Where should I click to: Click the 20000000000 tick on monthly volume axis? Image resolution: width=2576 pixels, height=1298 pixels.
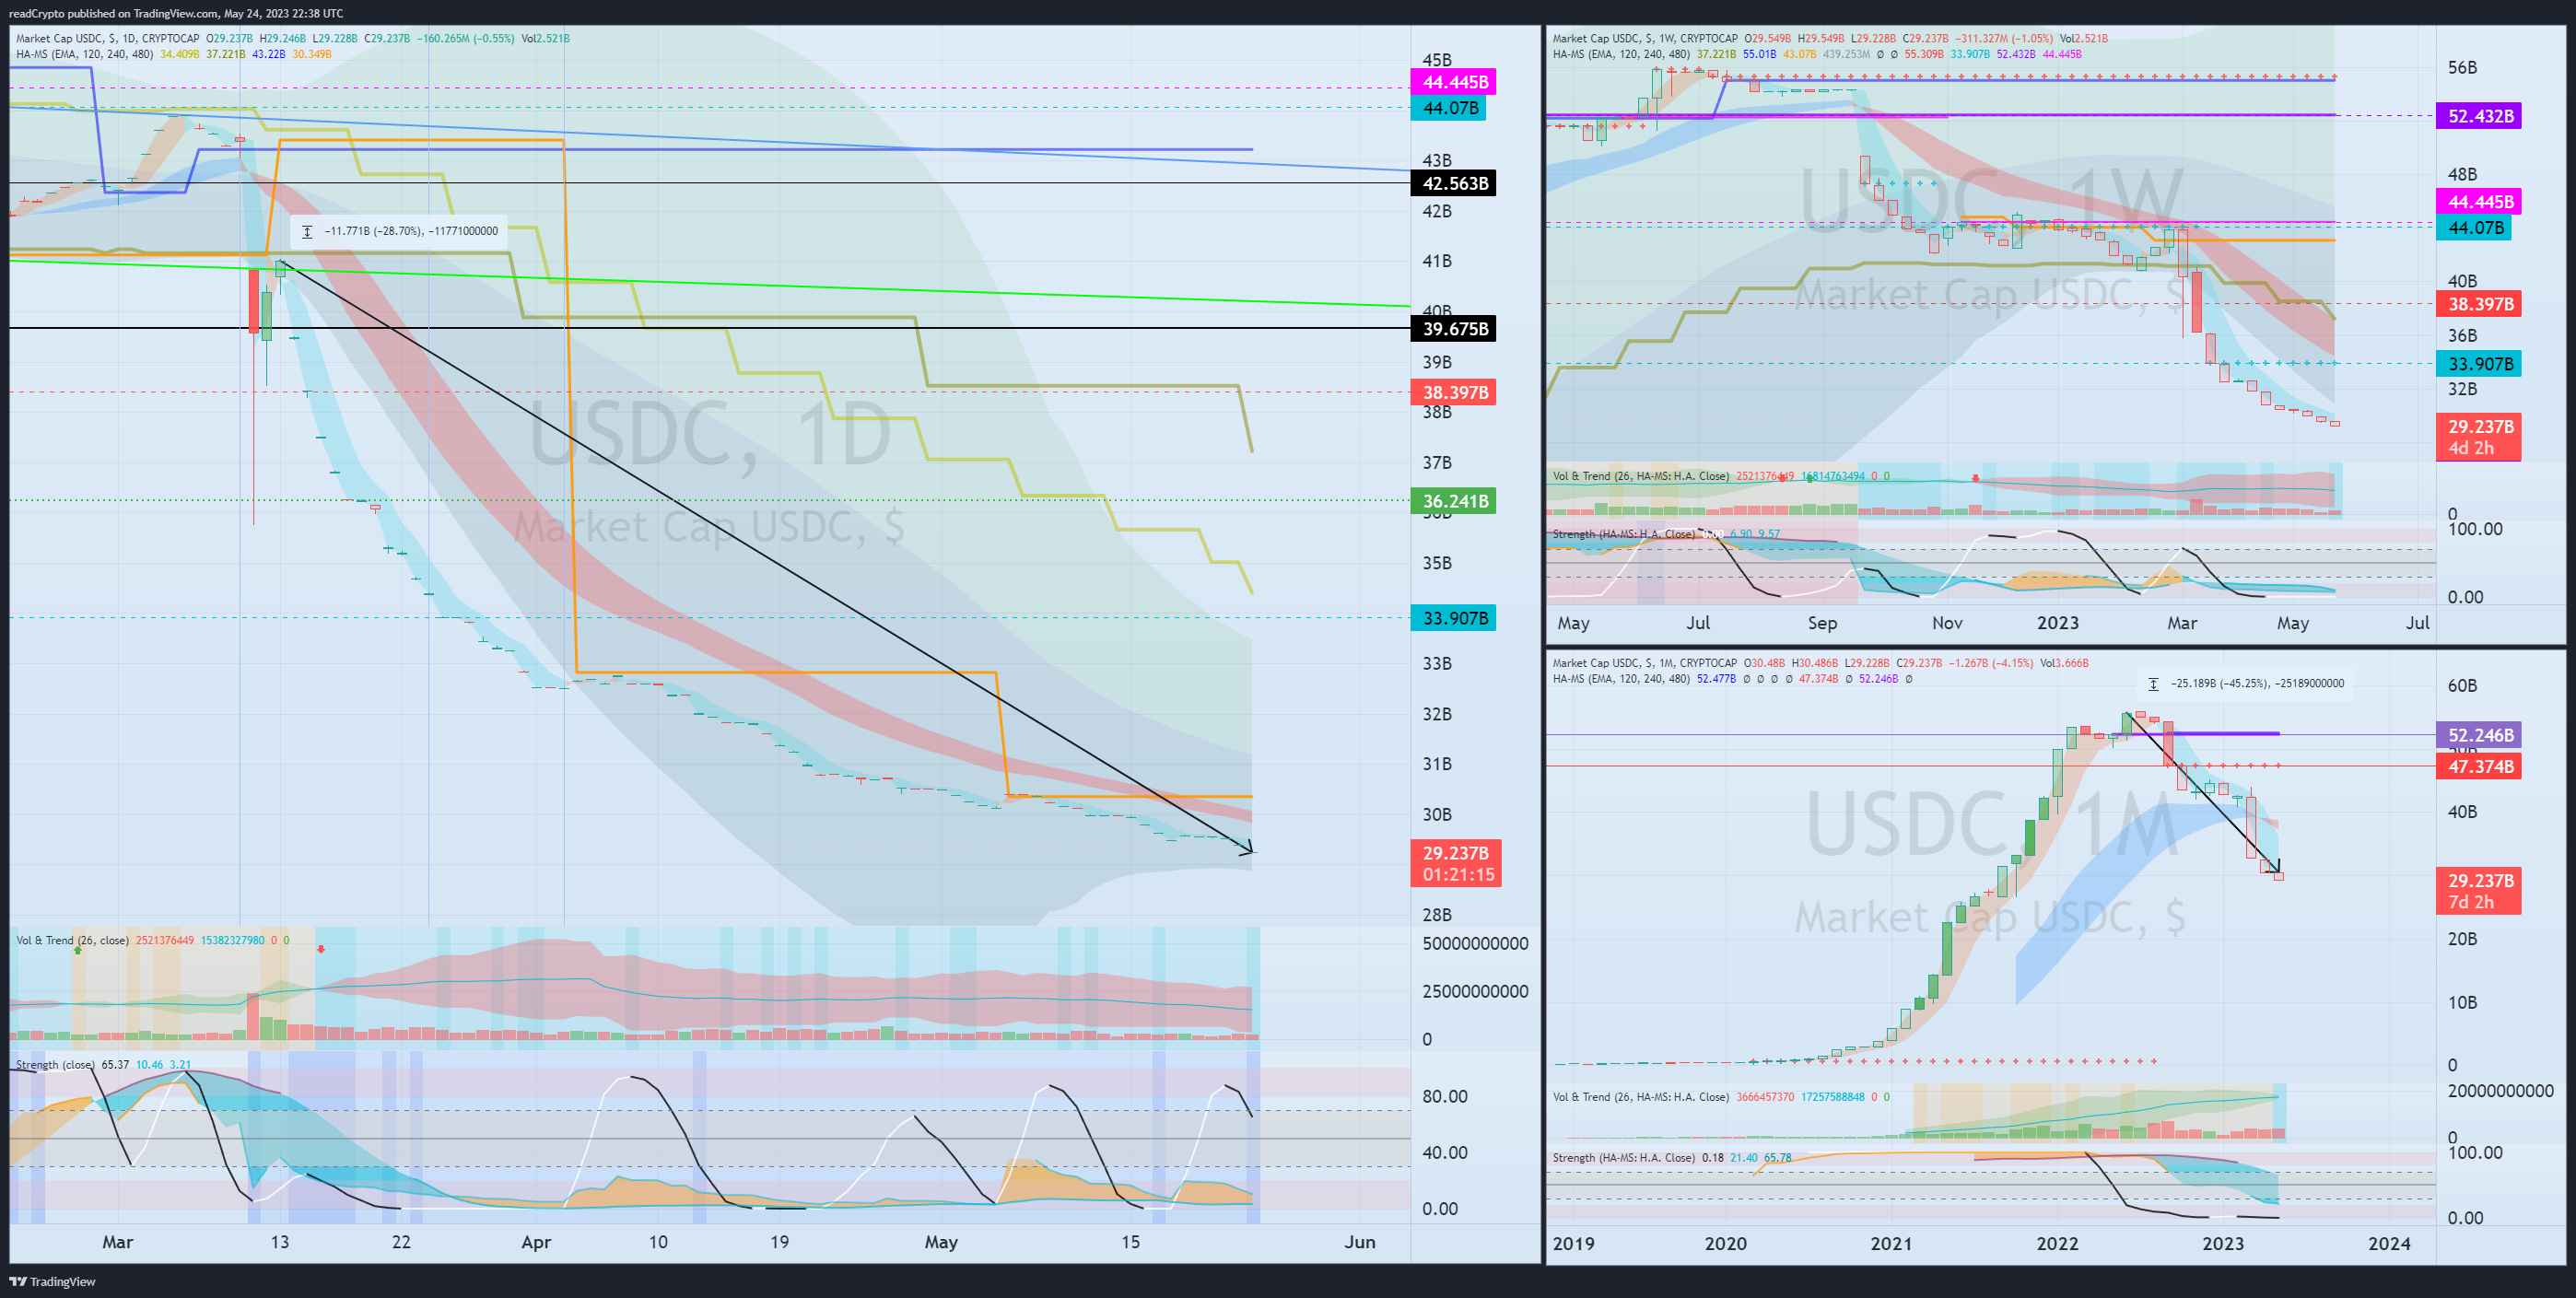(2500, 1091)
